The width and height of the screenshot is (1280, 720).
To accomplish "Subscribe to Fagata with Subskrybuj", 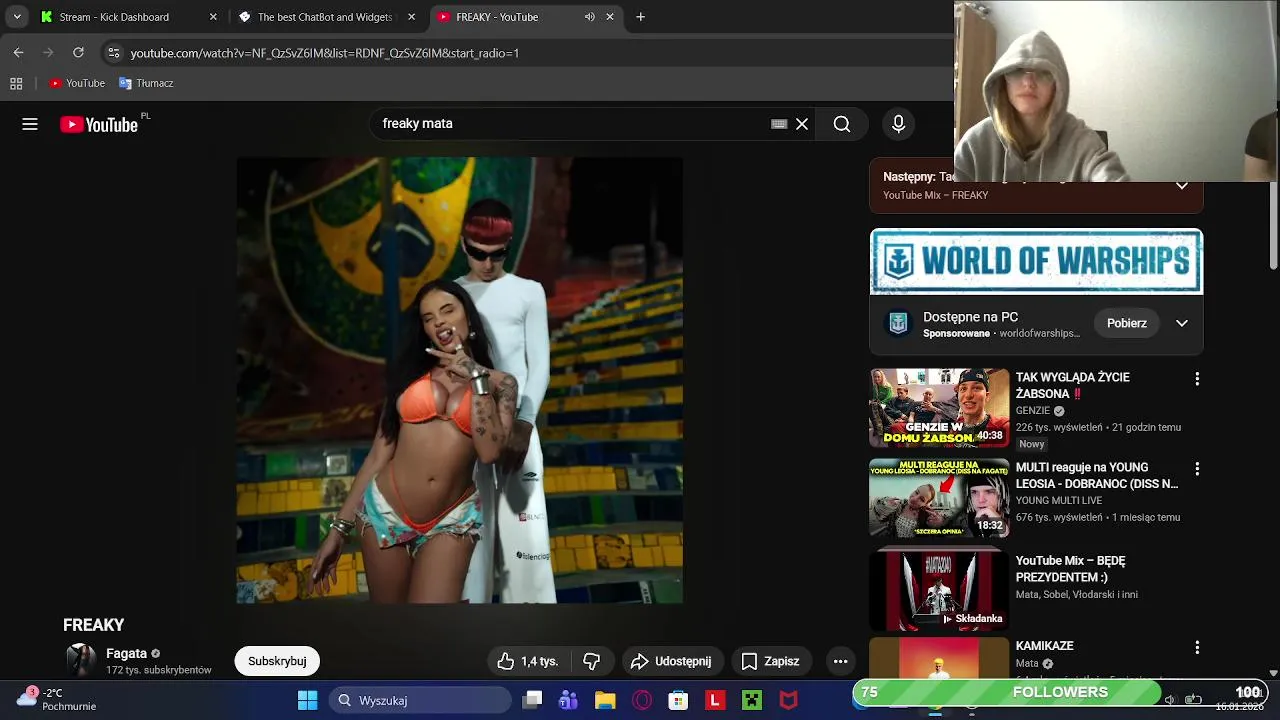I will tap(277, 661).
